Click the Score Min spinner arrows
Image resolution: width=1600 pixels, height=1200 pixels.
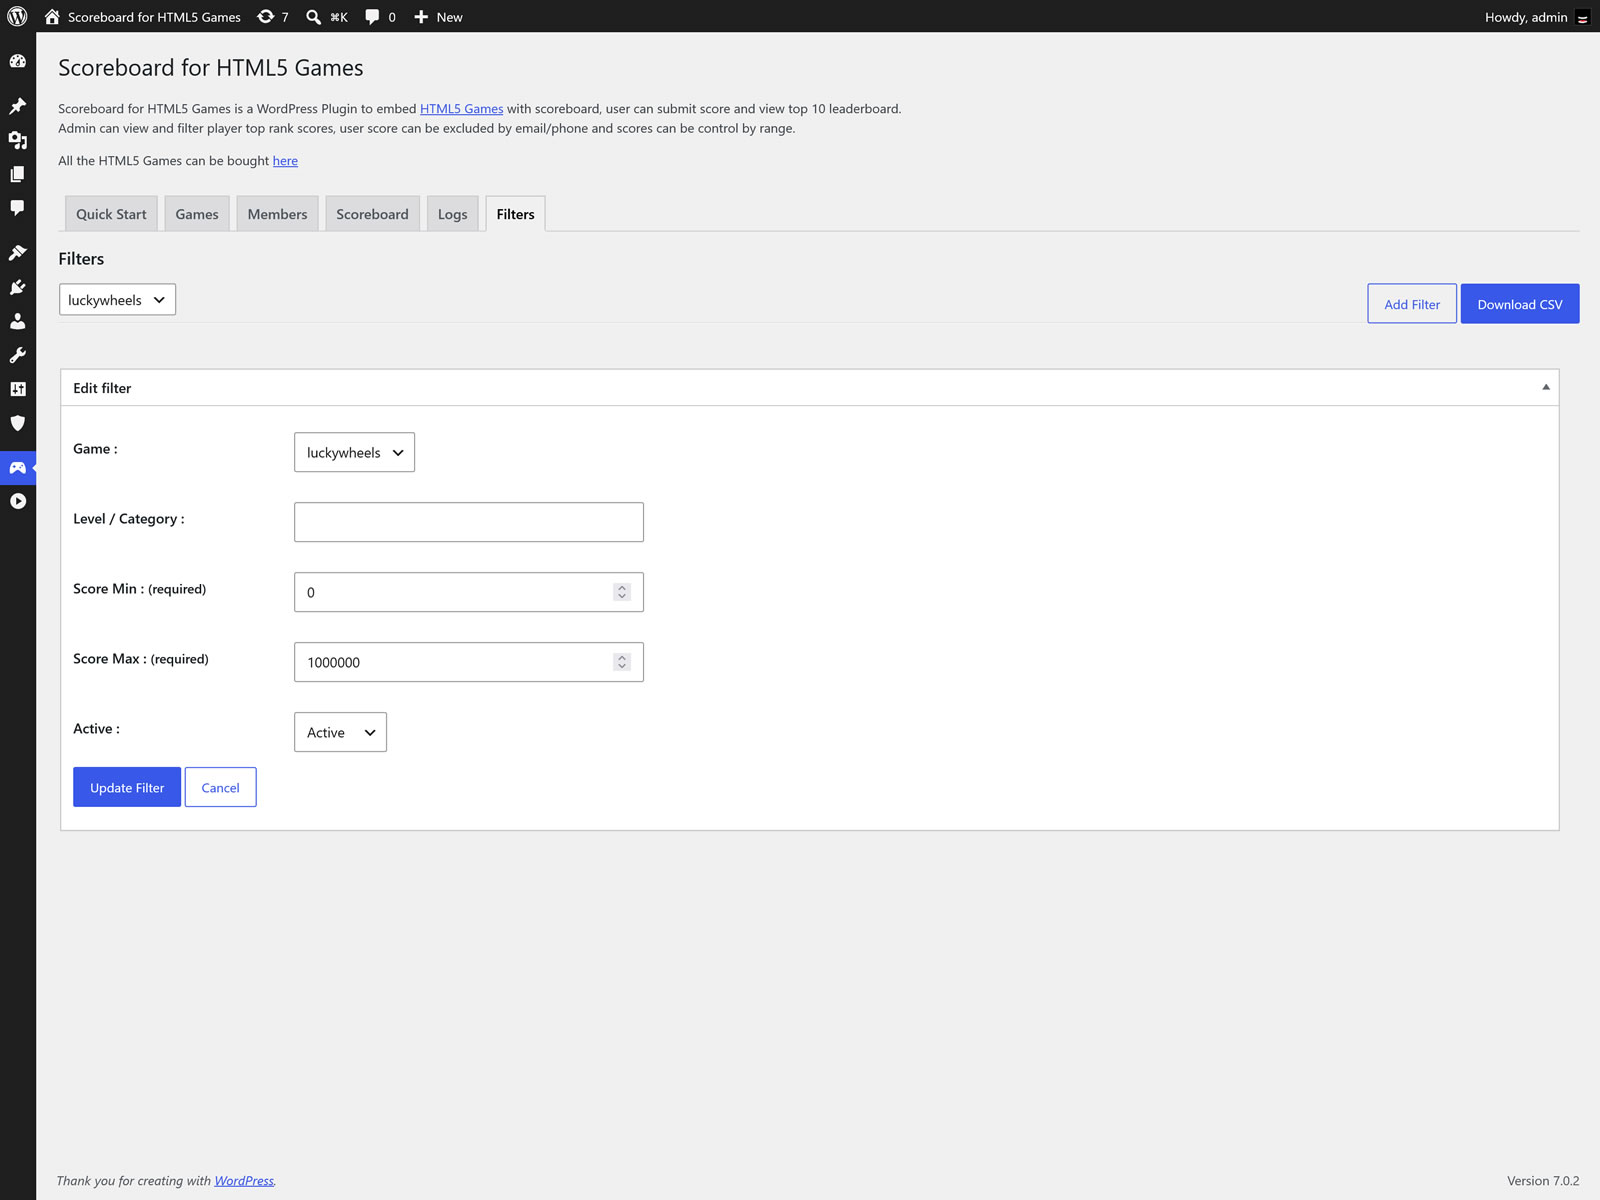(622, 592)
